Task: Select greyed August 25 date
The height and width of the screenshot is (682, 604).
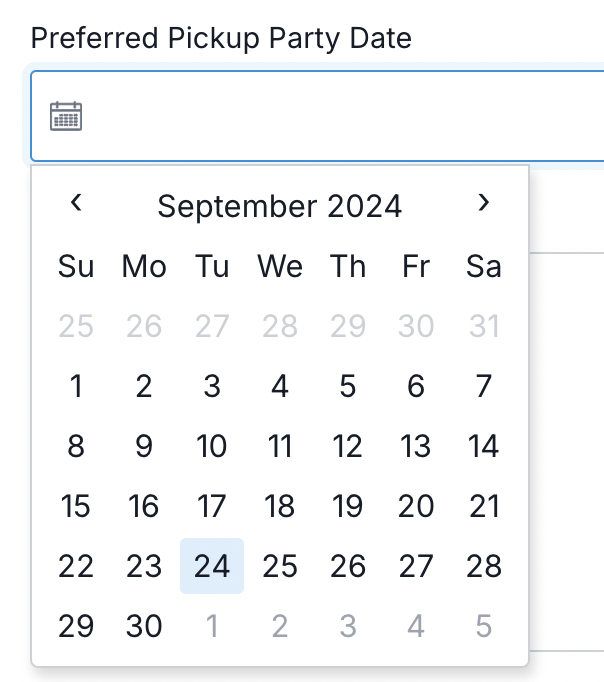Action: click(76, 326)
